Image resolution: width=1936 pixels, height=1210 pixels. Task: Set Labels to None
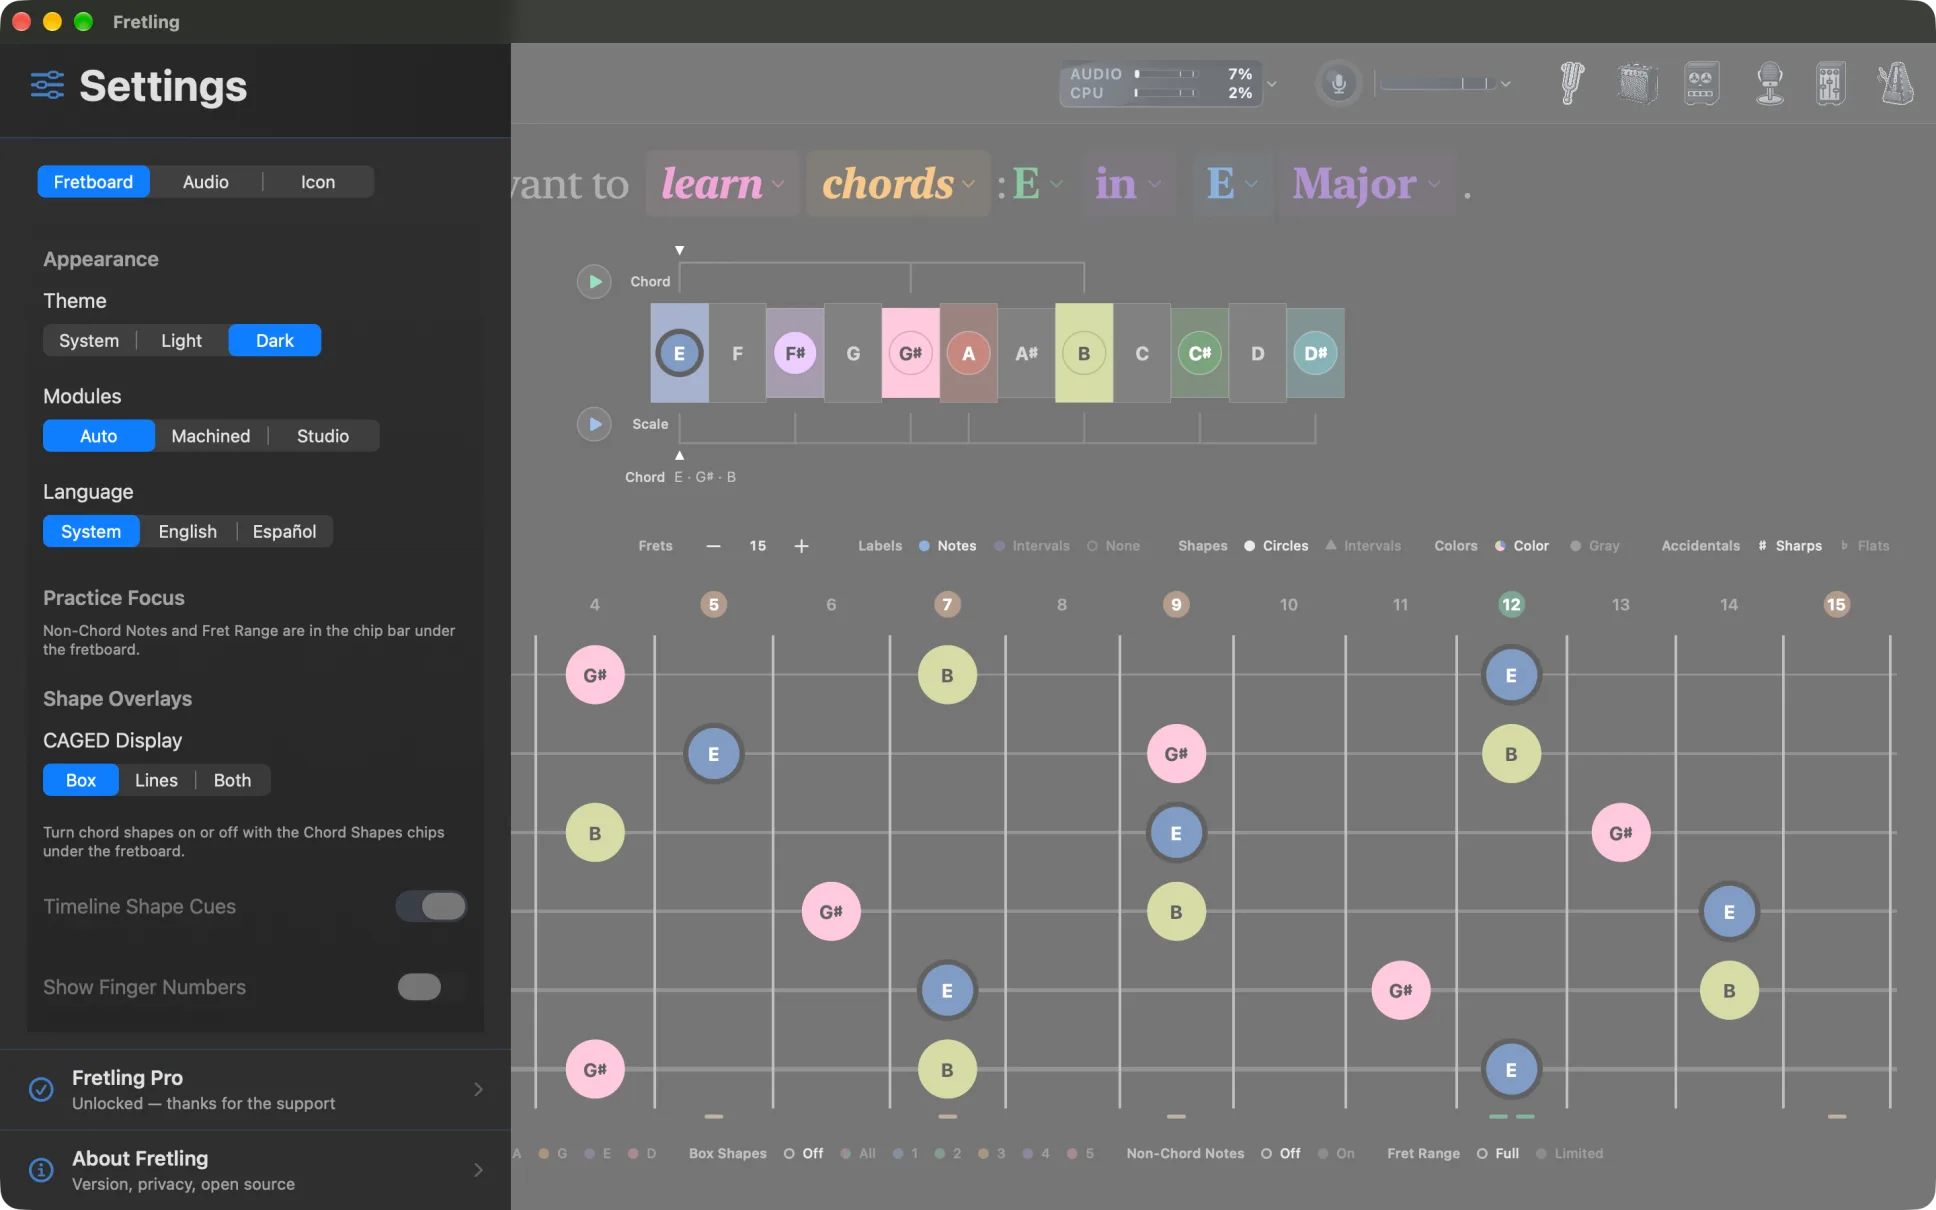[1113, 546]
